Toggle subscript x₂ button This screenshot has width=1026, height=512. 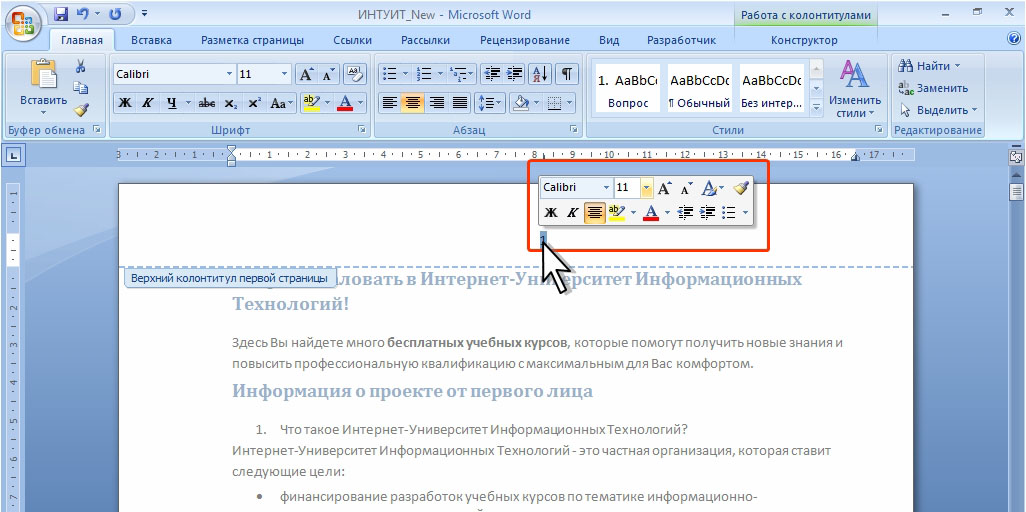pos(230,103)
